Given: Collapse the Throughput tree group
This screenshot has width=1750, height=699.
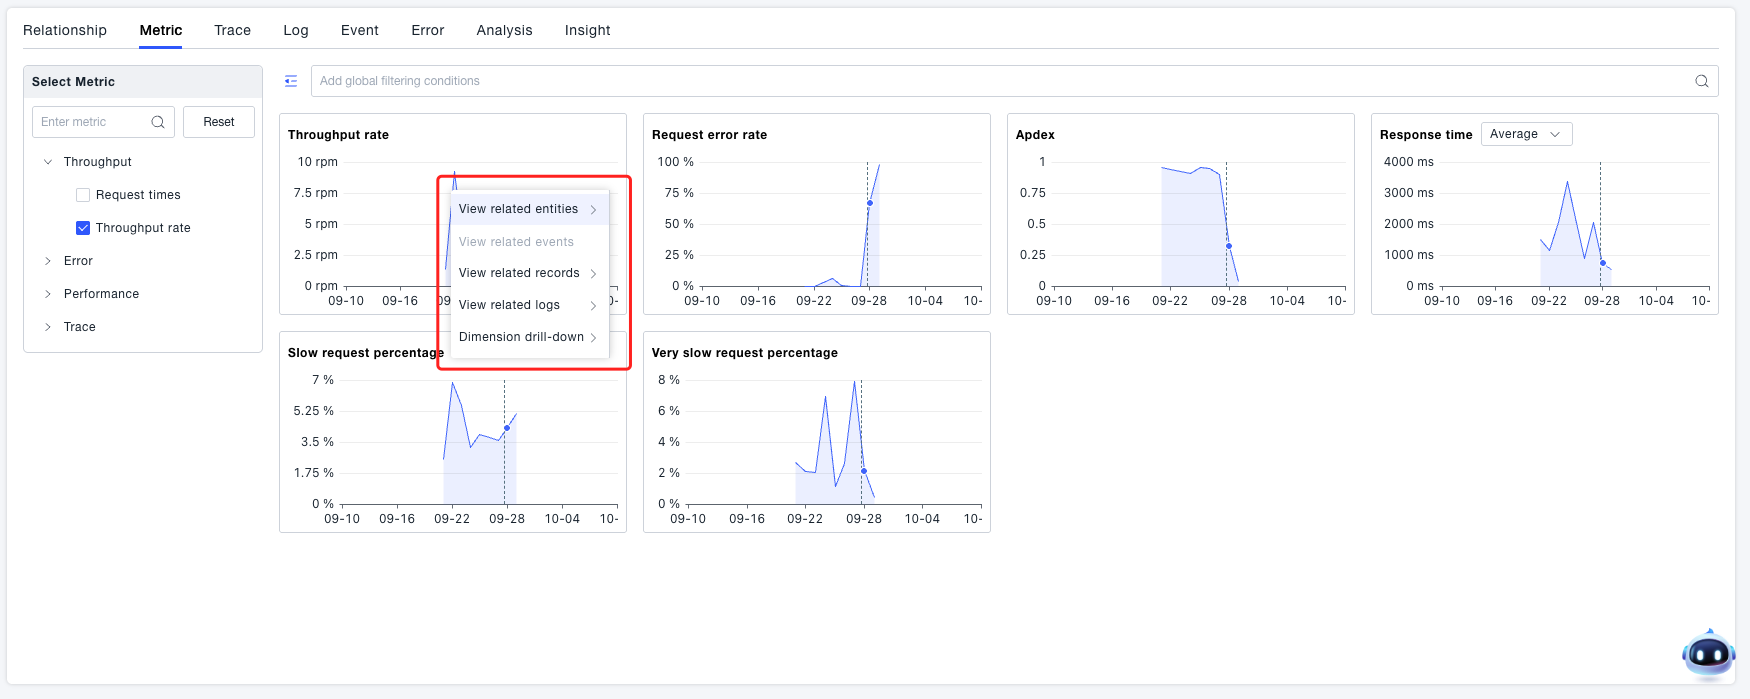Looking at the screenshot, I should pyautogui.click(x=48, y=162).
